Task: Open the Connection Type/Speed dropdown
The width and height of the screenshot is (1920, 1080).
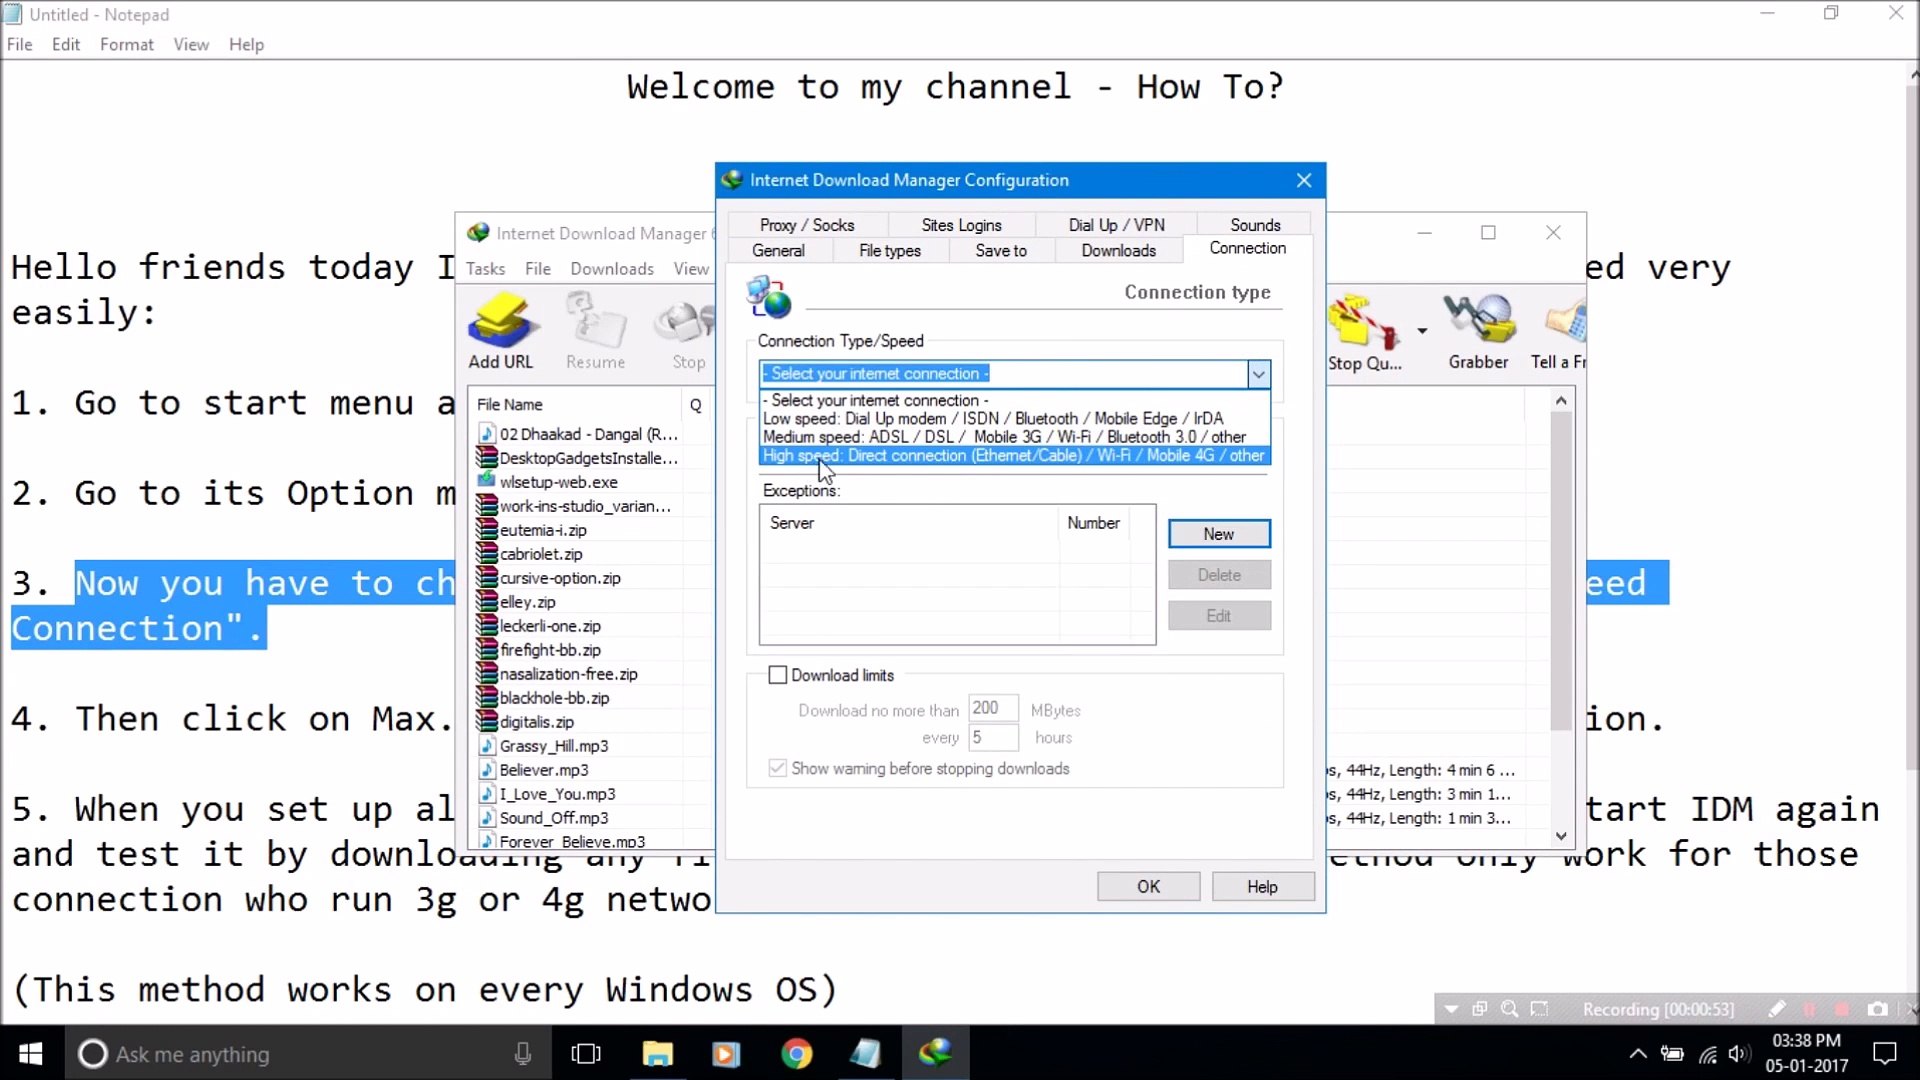Action: [x=1259, y=373]
